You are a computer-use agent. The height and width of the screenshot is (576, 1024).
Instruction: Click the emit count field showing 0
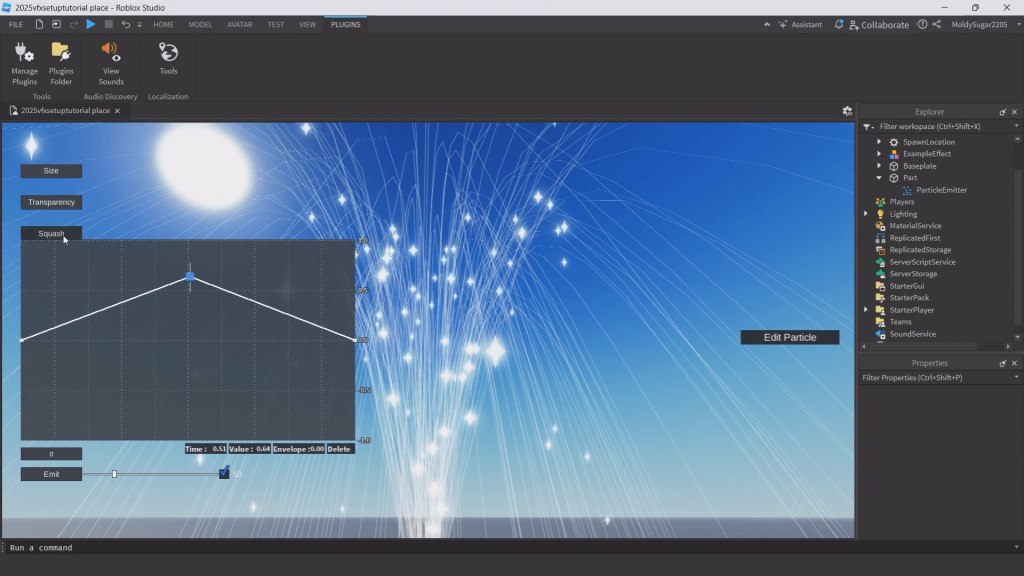coord(51,454)
